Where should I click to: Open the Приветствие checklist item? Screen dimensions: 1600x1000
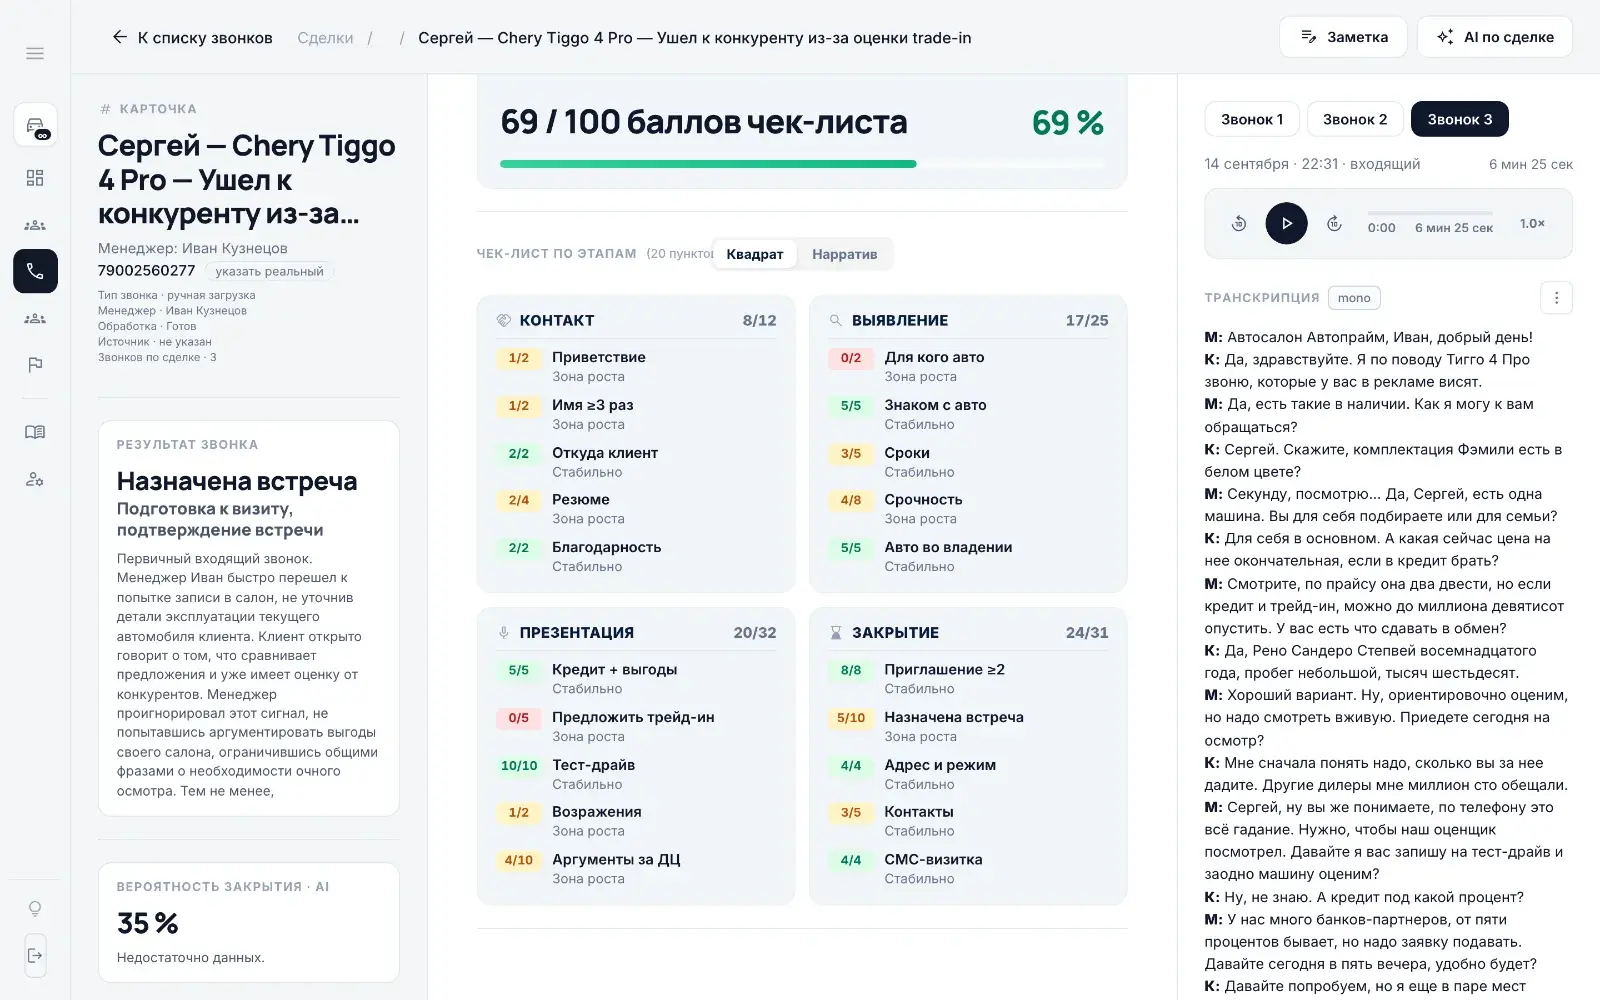(636, 366)
